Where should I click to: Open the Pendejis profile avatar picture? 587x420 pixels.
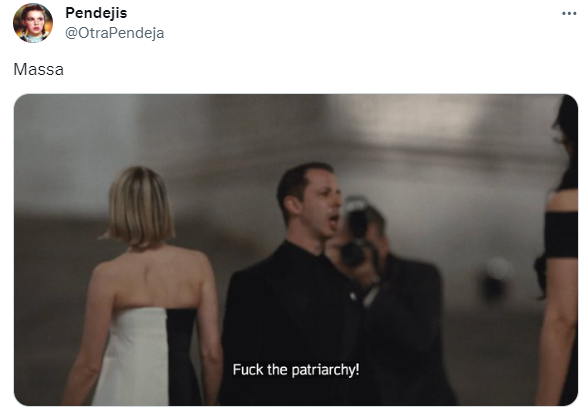tap(33, 23)
